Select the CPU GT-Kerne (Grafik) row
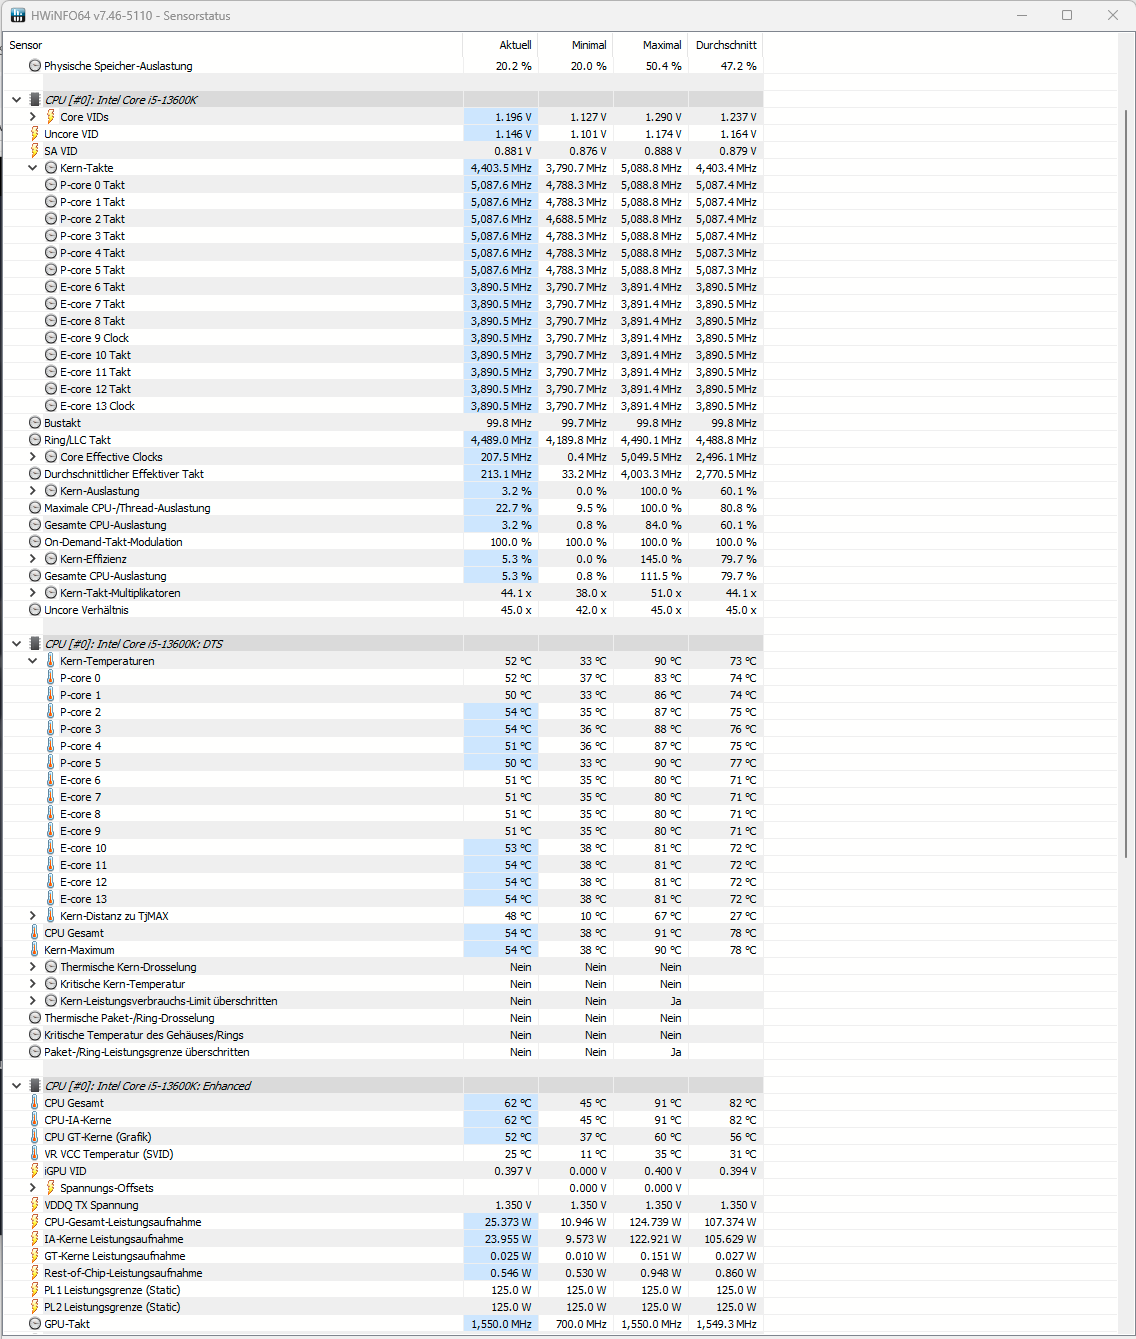The image size is (1136, 1339). (x=383, y=1137)
